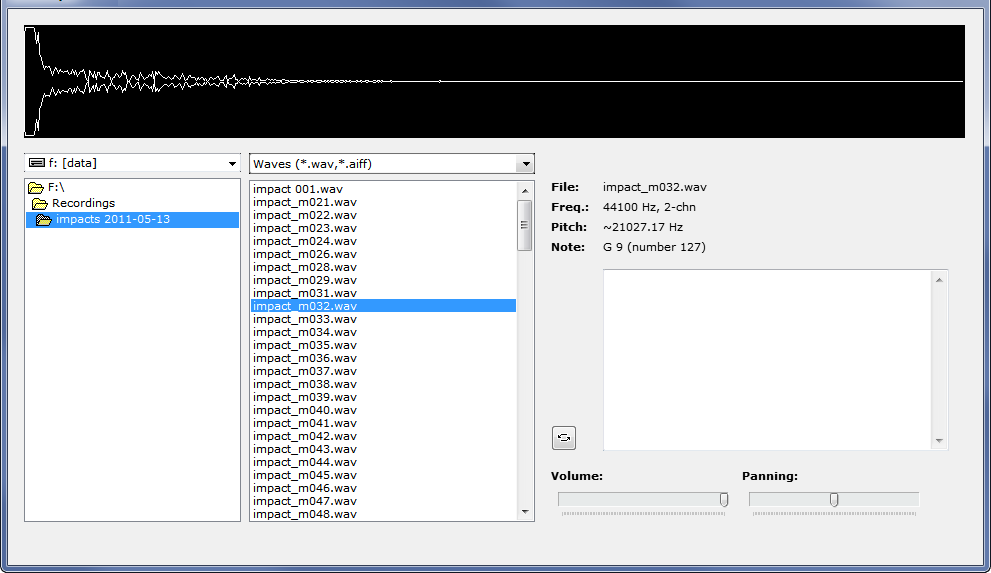Select impact_m040.wav
The height and width of the screenshot is (573, 991).
(305, 410)
